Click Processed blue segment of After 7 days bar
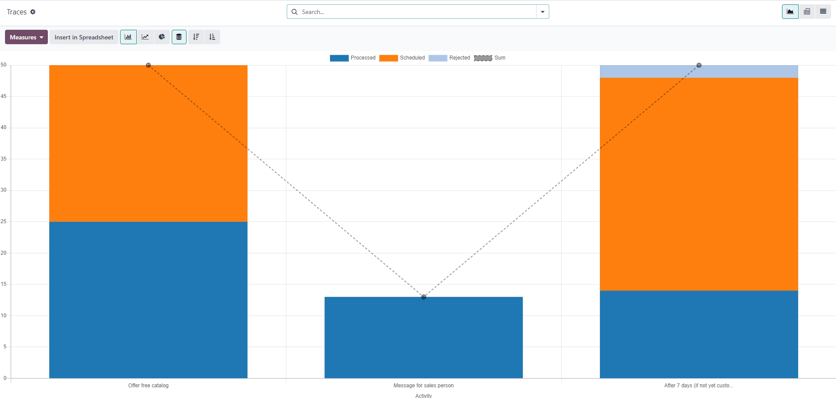Screen dimensions: 836x398 point(698,335)
